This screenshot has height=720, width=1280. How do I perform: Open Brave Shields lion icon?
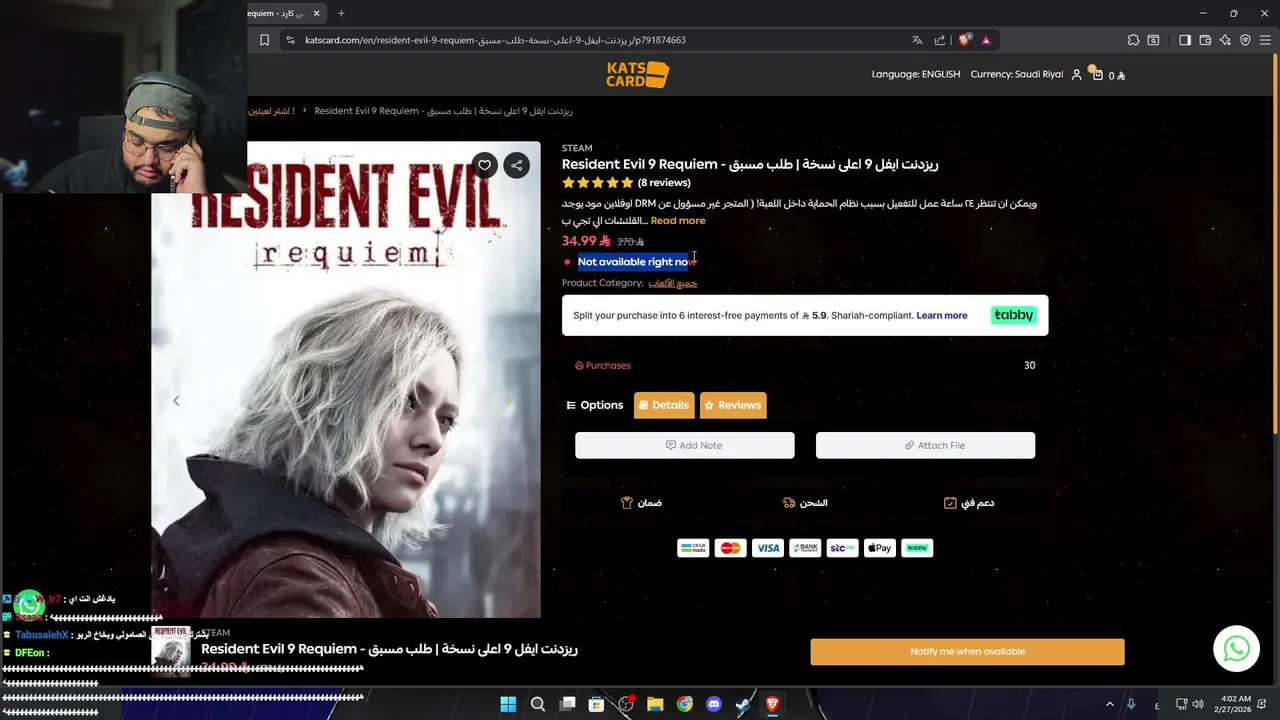pyautogui.click(x=965, y=40)
